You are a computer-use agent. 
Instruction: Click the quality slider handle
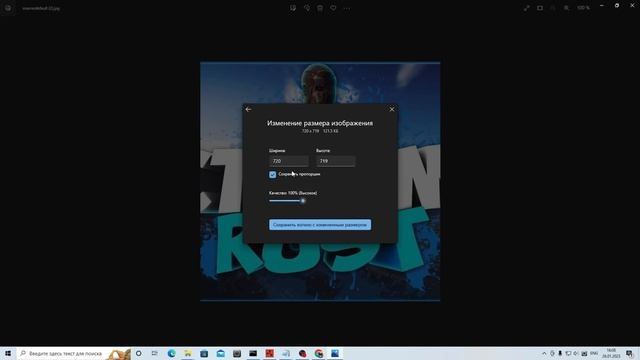pyautogui.click(x=303, y=201)
